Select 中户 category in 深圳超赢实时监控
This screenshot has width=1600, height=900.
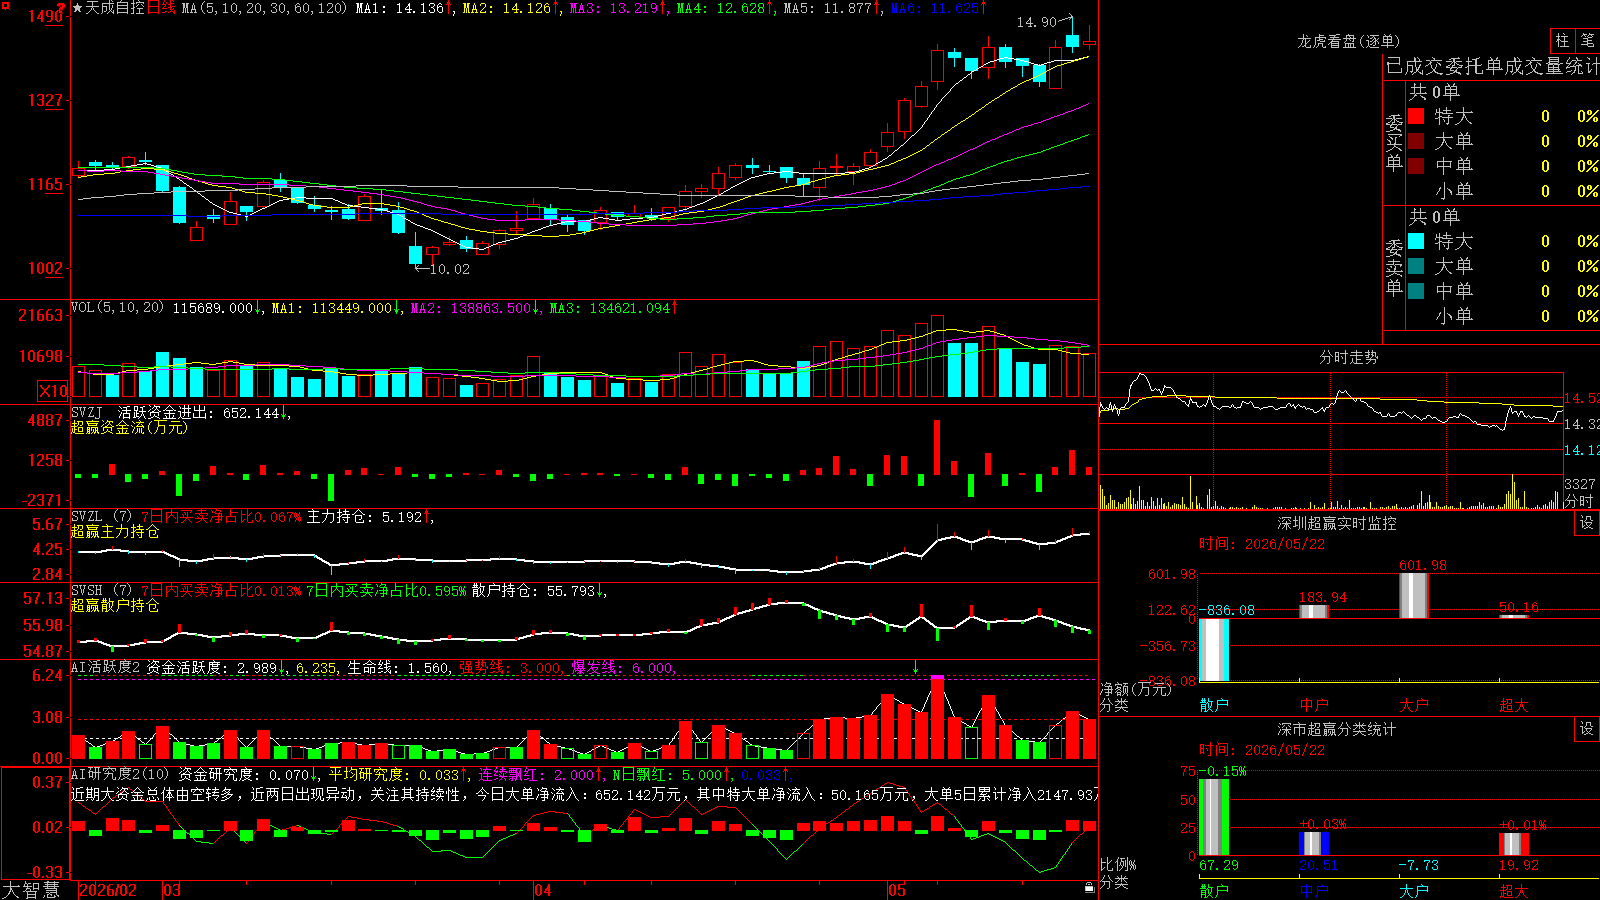tap(1314, 705)
